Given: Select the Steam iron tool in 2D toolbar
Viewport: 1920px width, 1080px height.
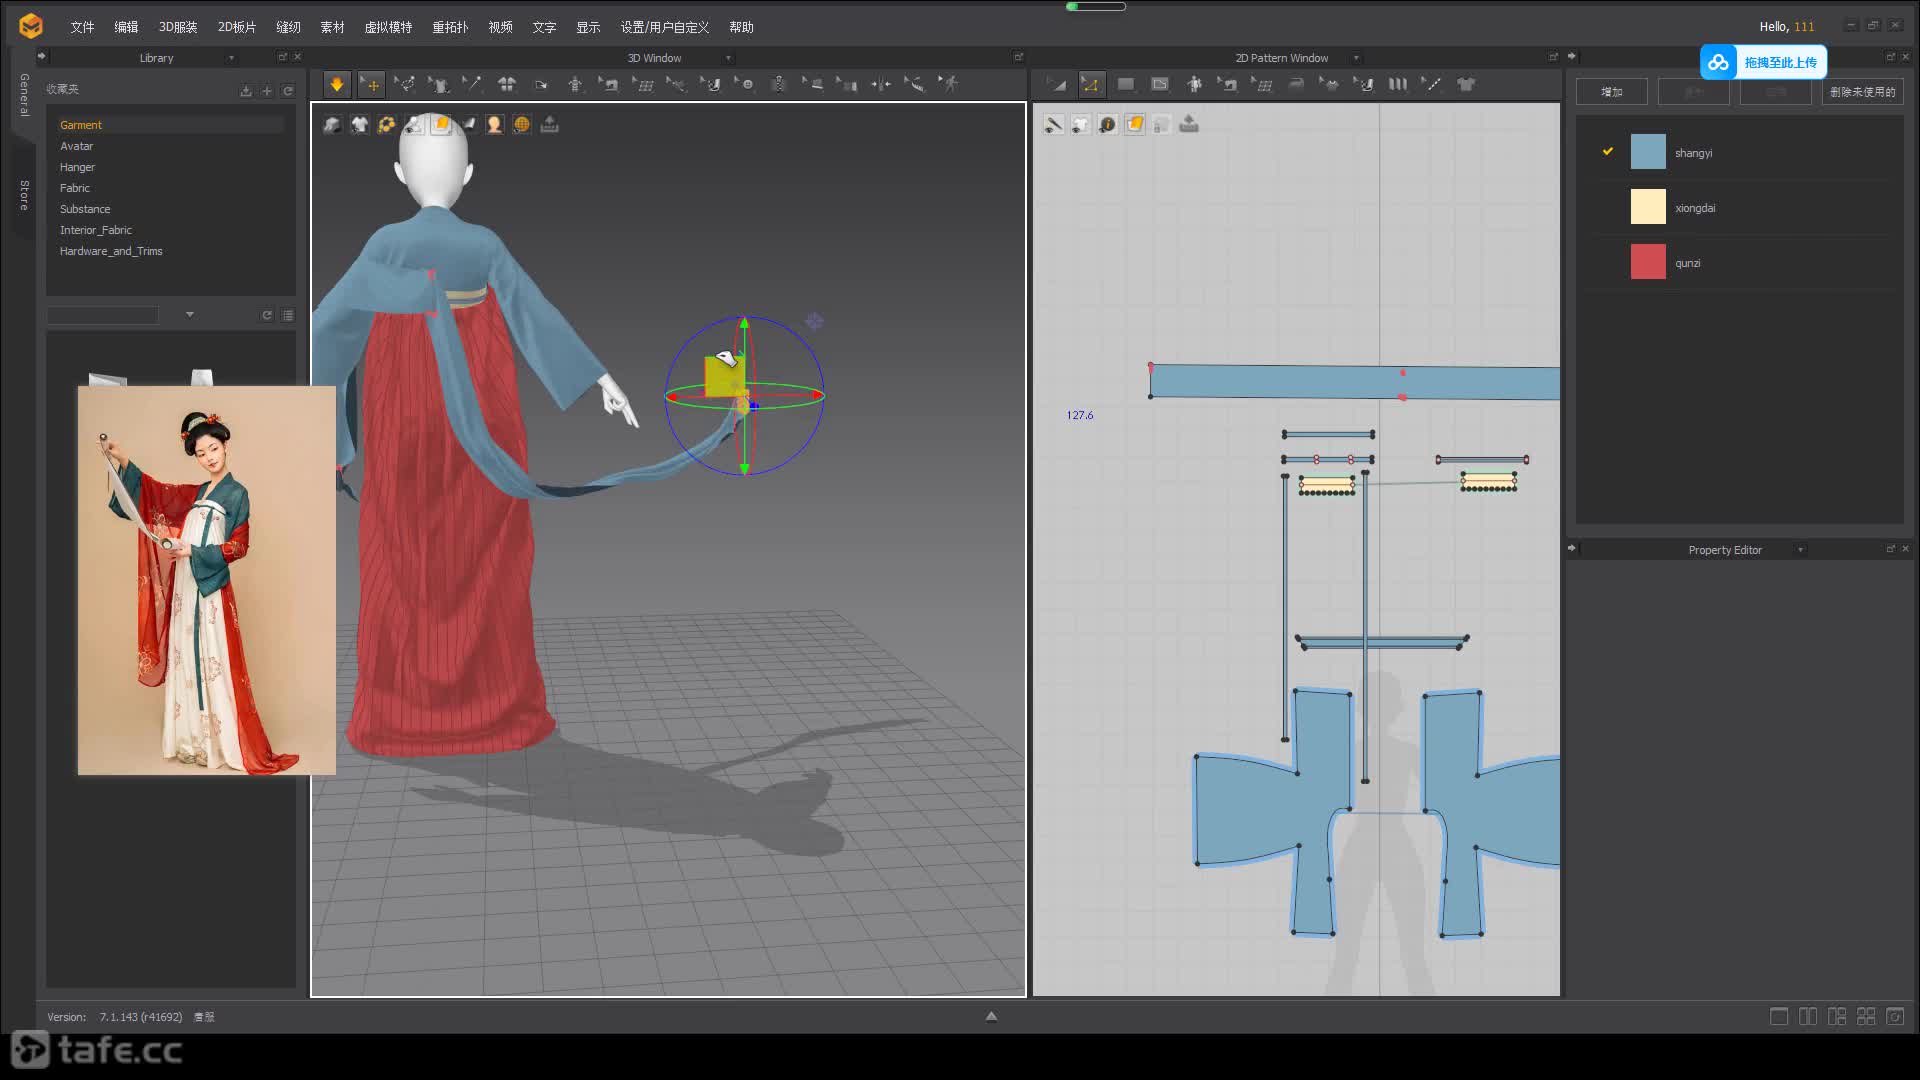Looking at the screenshot, I should pos(1295,85).
